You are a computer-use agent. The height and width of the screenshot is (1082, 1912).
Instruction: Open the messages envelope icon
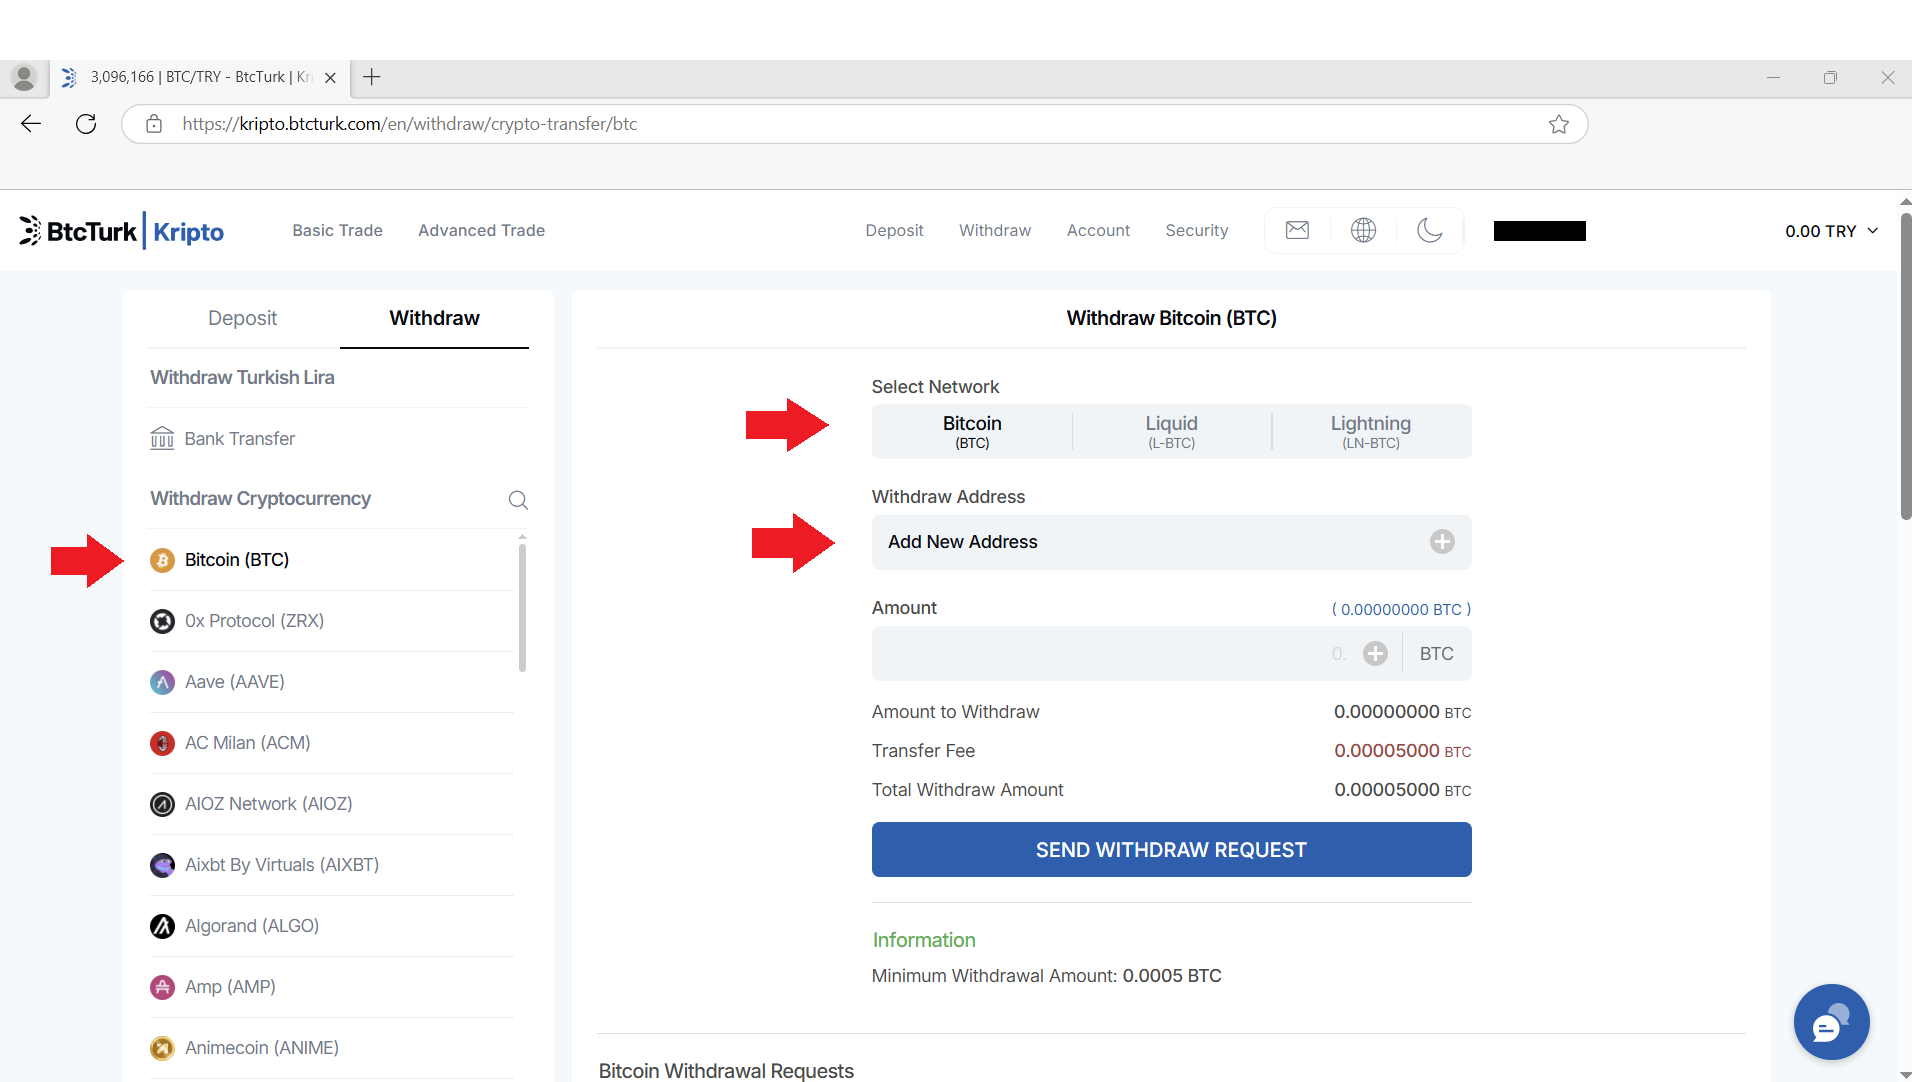click(x=1297, y=230)
